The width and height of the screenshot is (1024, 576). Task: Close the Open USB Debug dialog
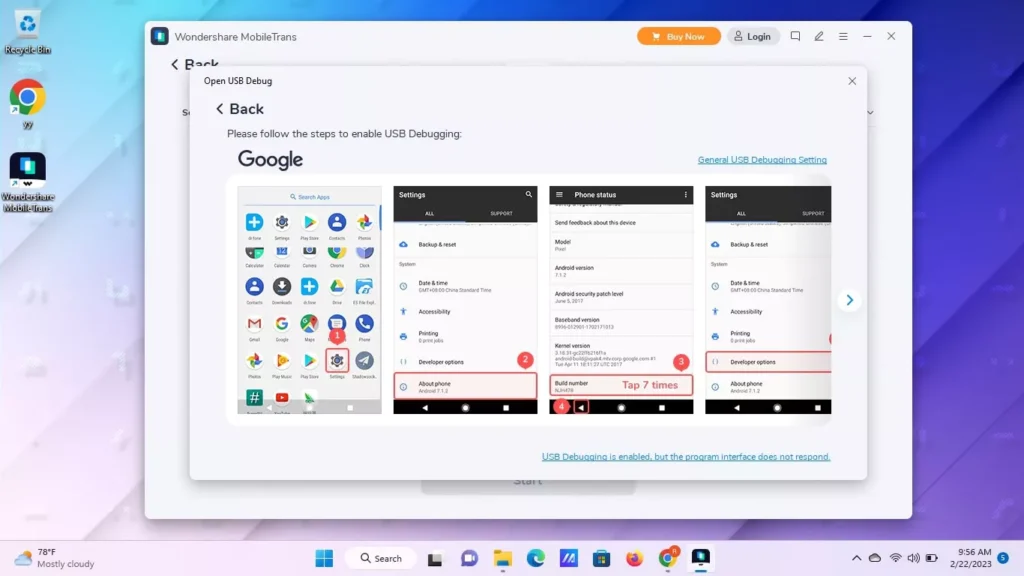(x=852, y=81)
